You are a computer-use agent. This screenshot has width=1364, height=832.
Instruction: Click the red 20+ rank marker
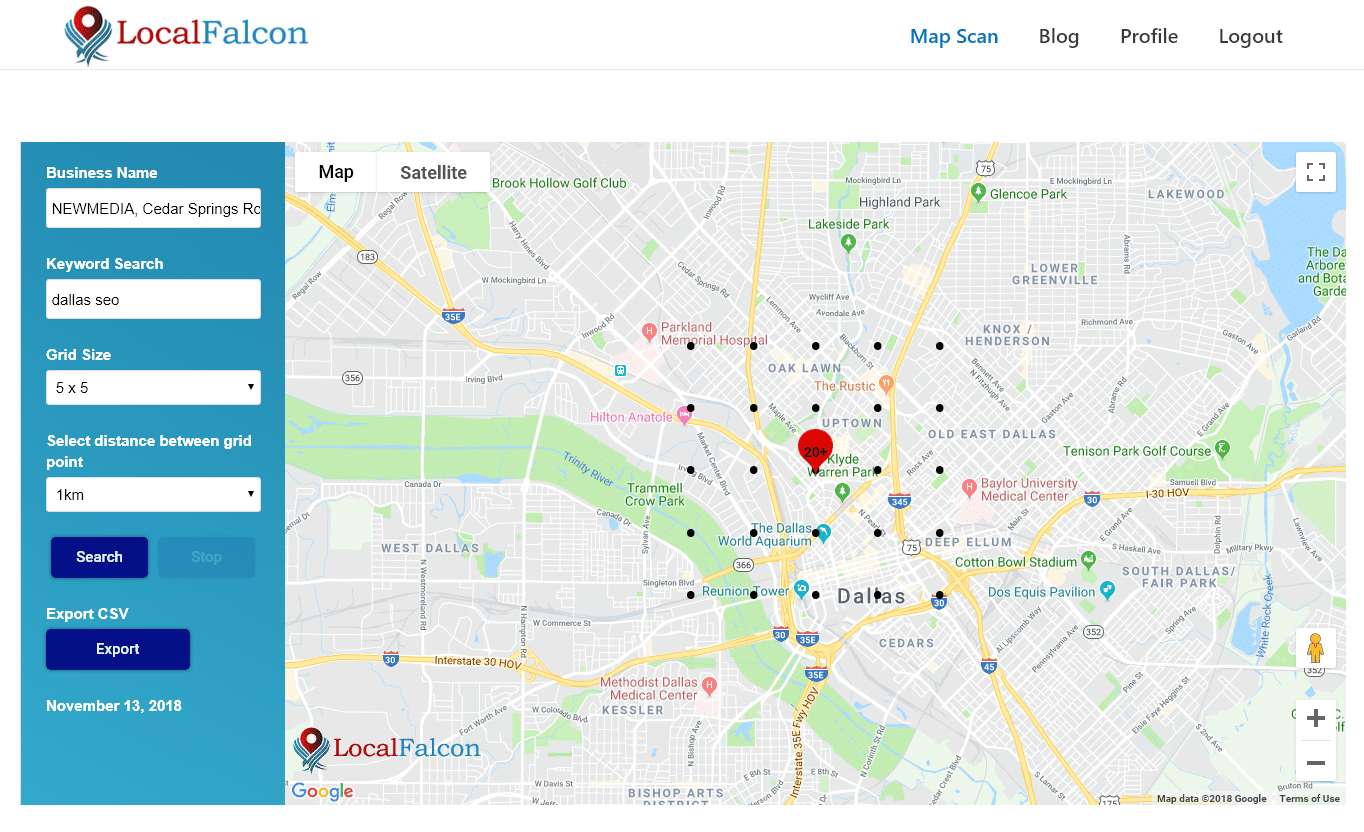coord(815,450)
